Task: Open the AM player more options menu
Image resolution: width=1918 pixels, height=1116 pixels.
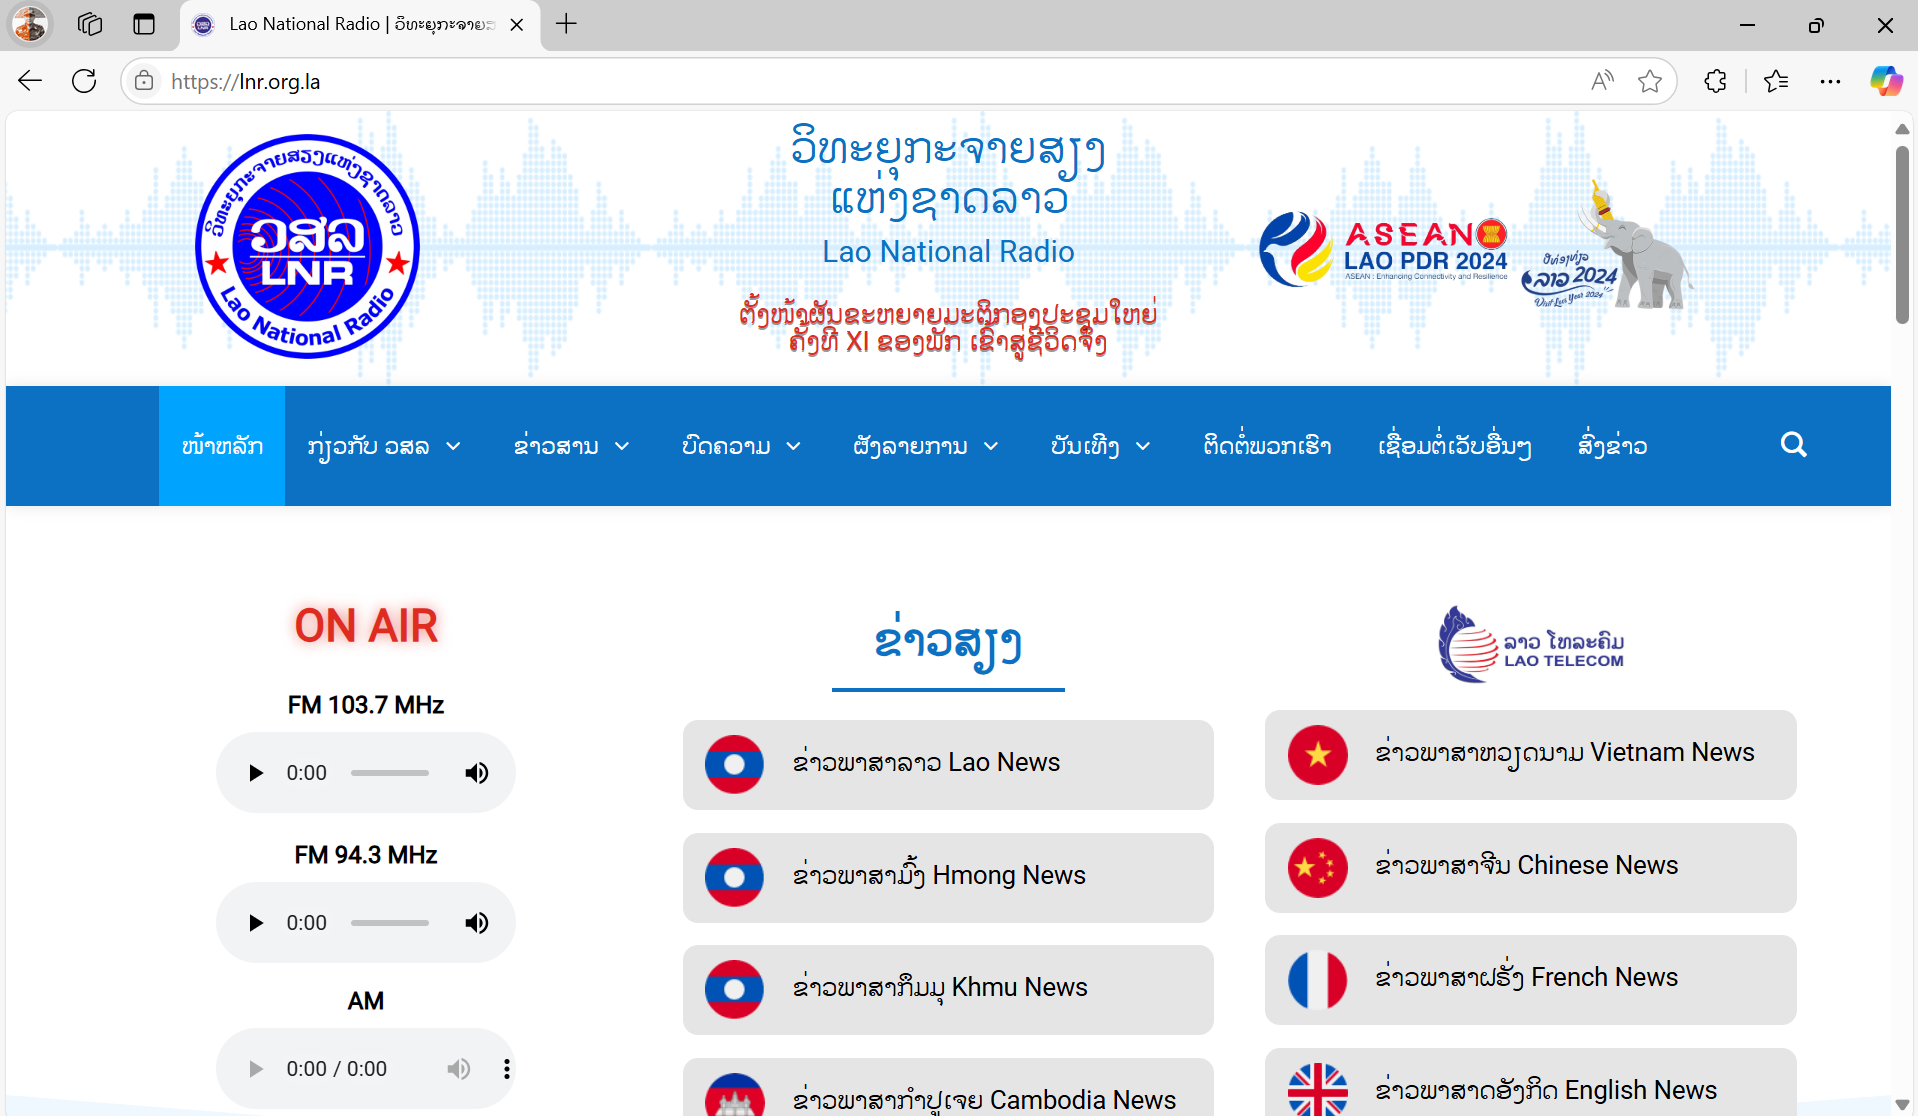Action: pos(507,1069)
